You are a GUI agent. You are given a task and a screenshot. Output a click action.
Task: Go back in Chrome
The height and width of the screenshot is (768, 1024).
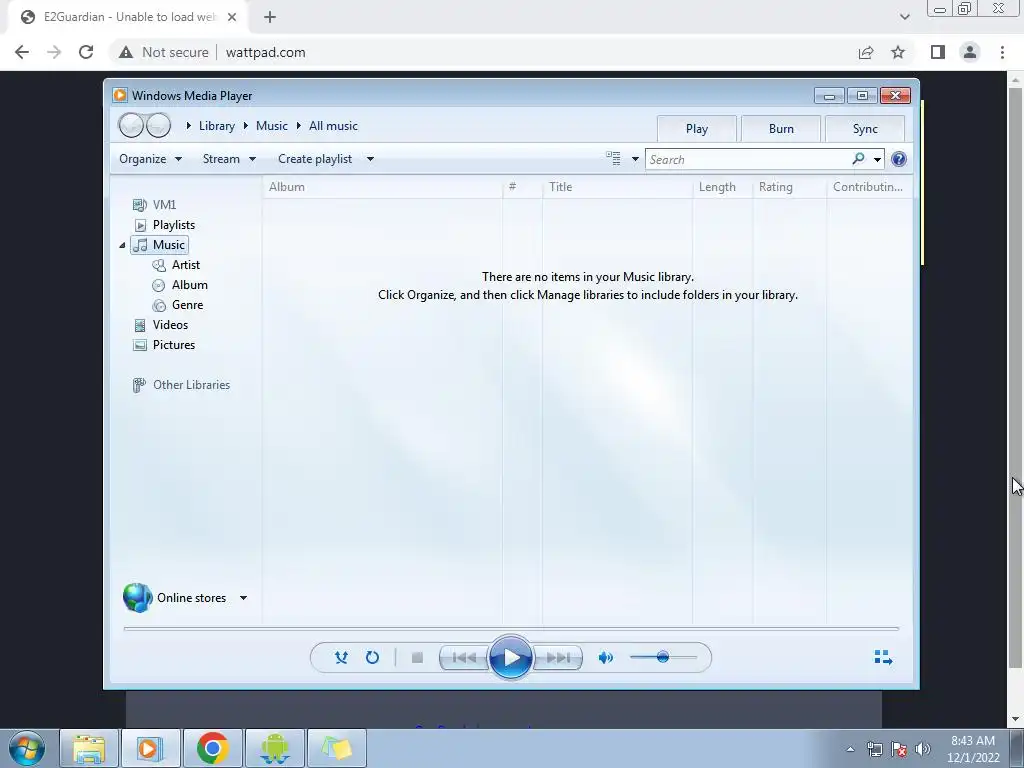click(22, 52)
